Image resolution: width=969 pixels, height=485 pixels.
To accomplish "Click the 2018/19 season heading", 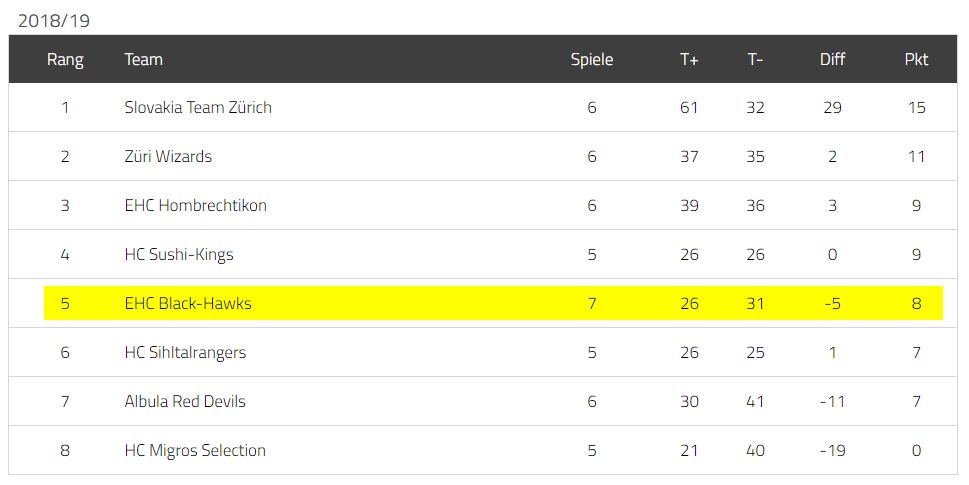I will pyautogui.click(x=54, y=21).
